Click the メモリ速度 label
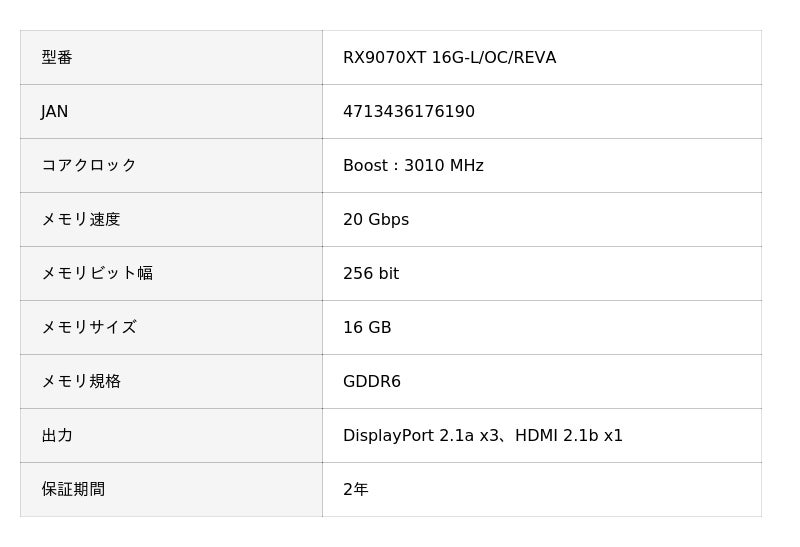 coord(80,220)
